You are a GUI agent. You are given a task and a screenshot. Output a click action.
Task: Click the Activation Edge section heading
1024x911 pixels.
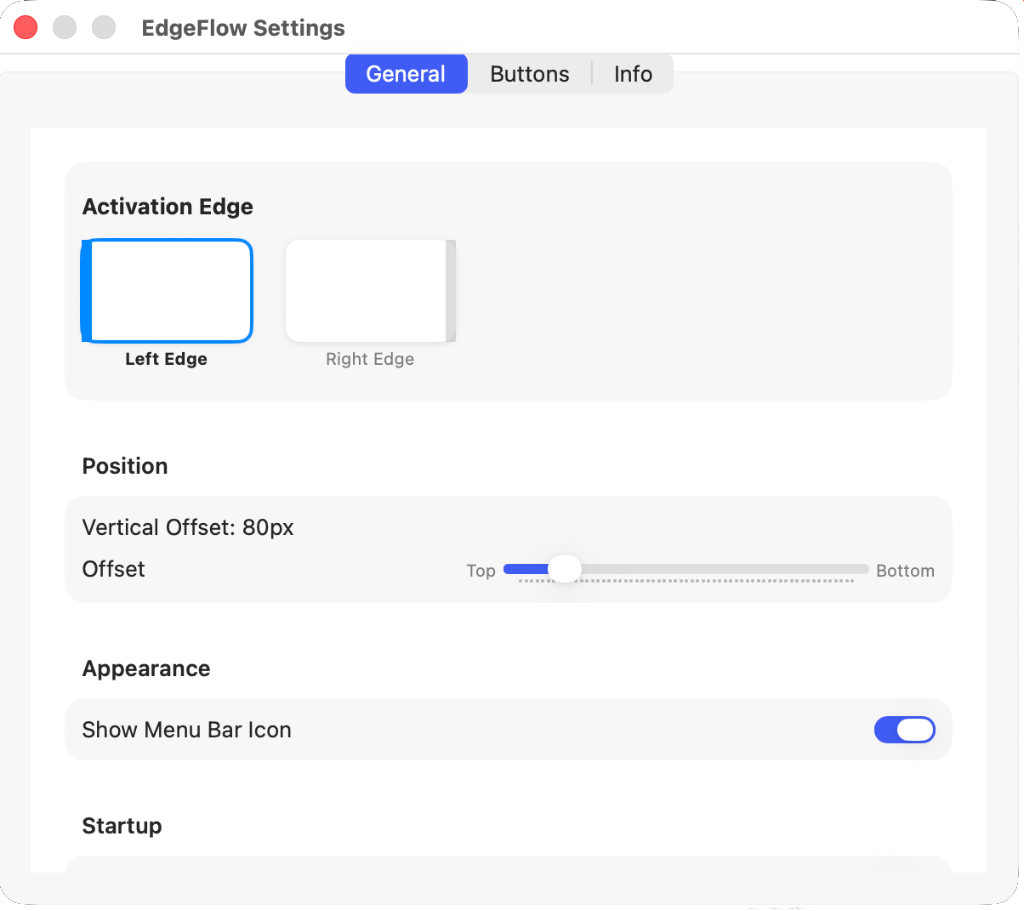[167, 206]
